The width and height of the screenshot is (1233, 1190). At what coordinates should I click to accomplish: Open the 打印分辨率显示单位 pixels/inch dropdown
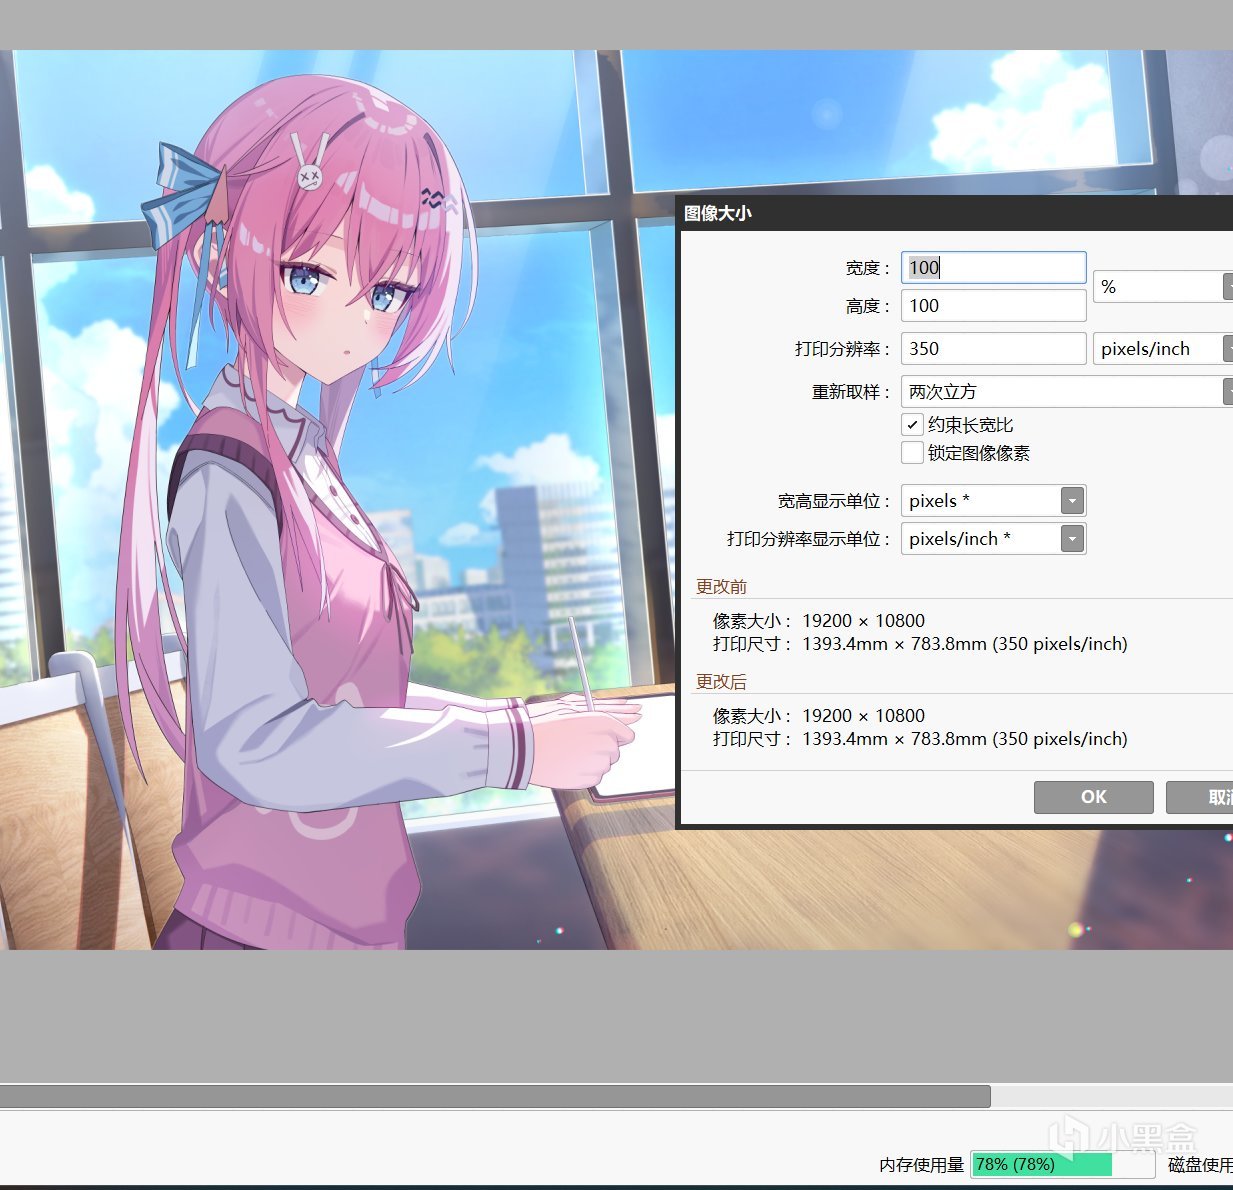993,538
